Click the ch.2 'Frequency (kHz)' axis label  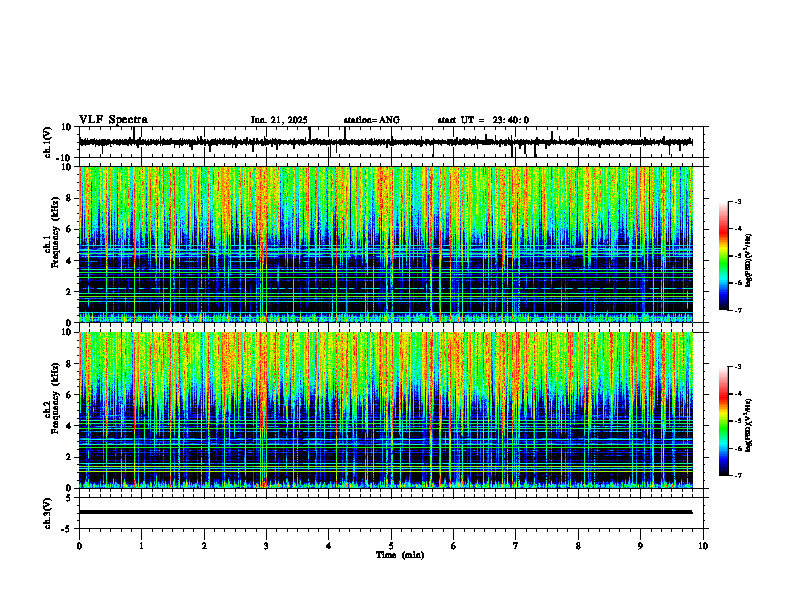[x=55, y=398]
